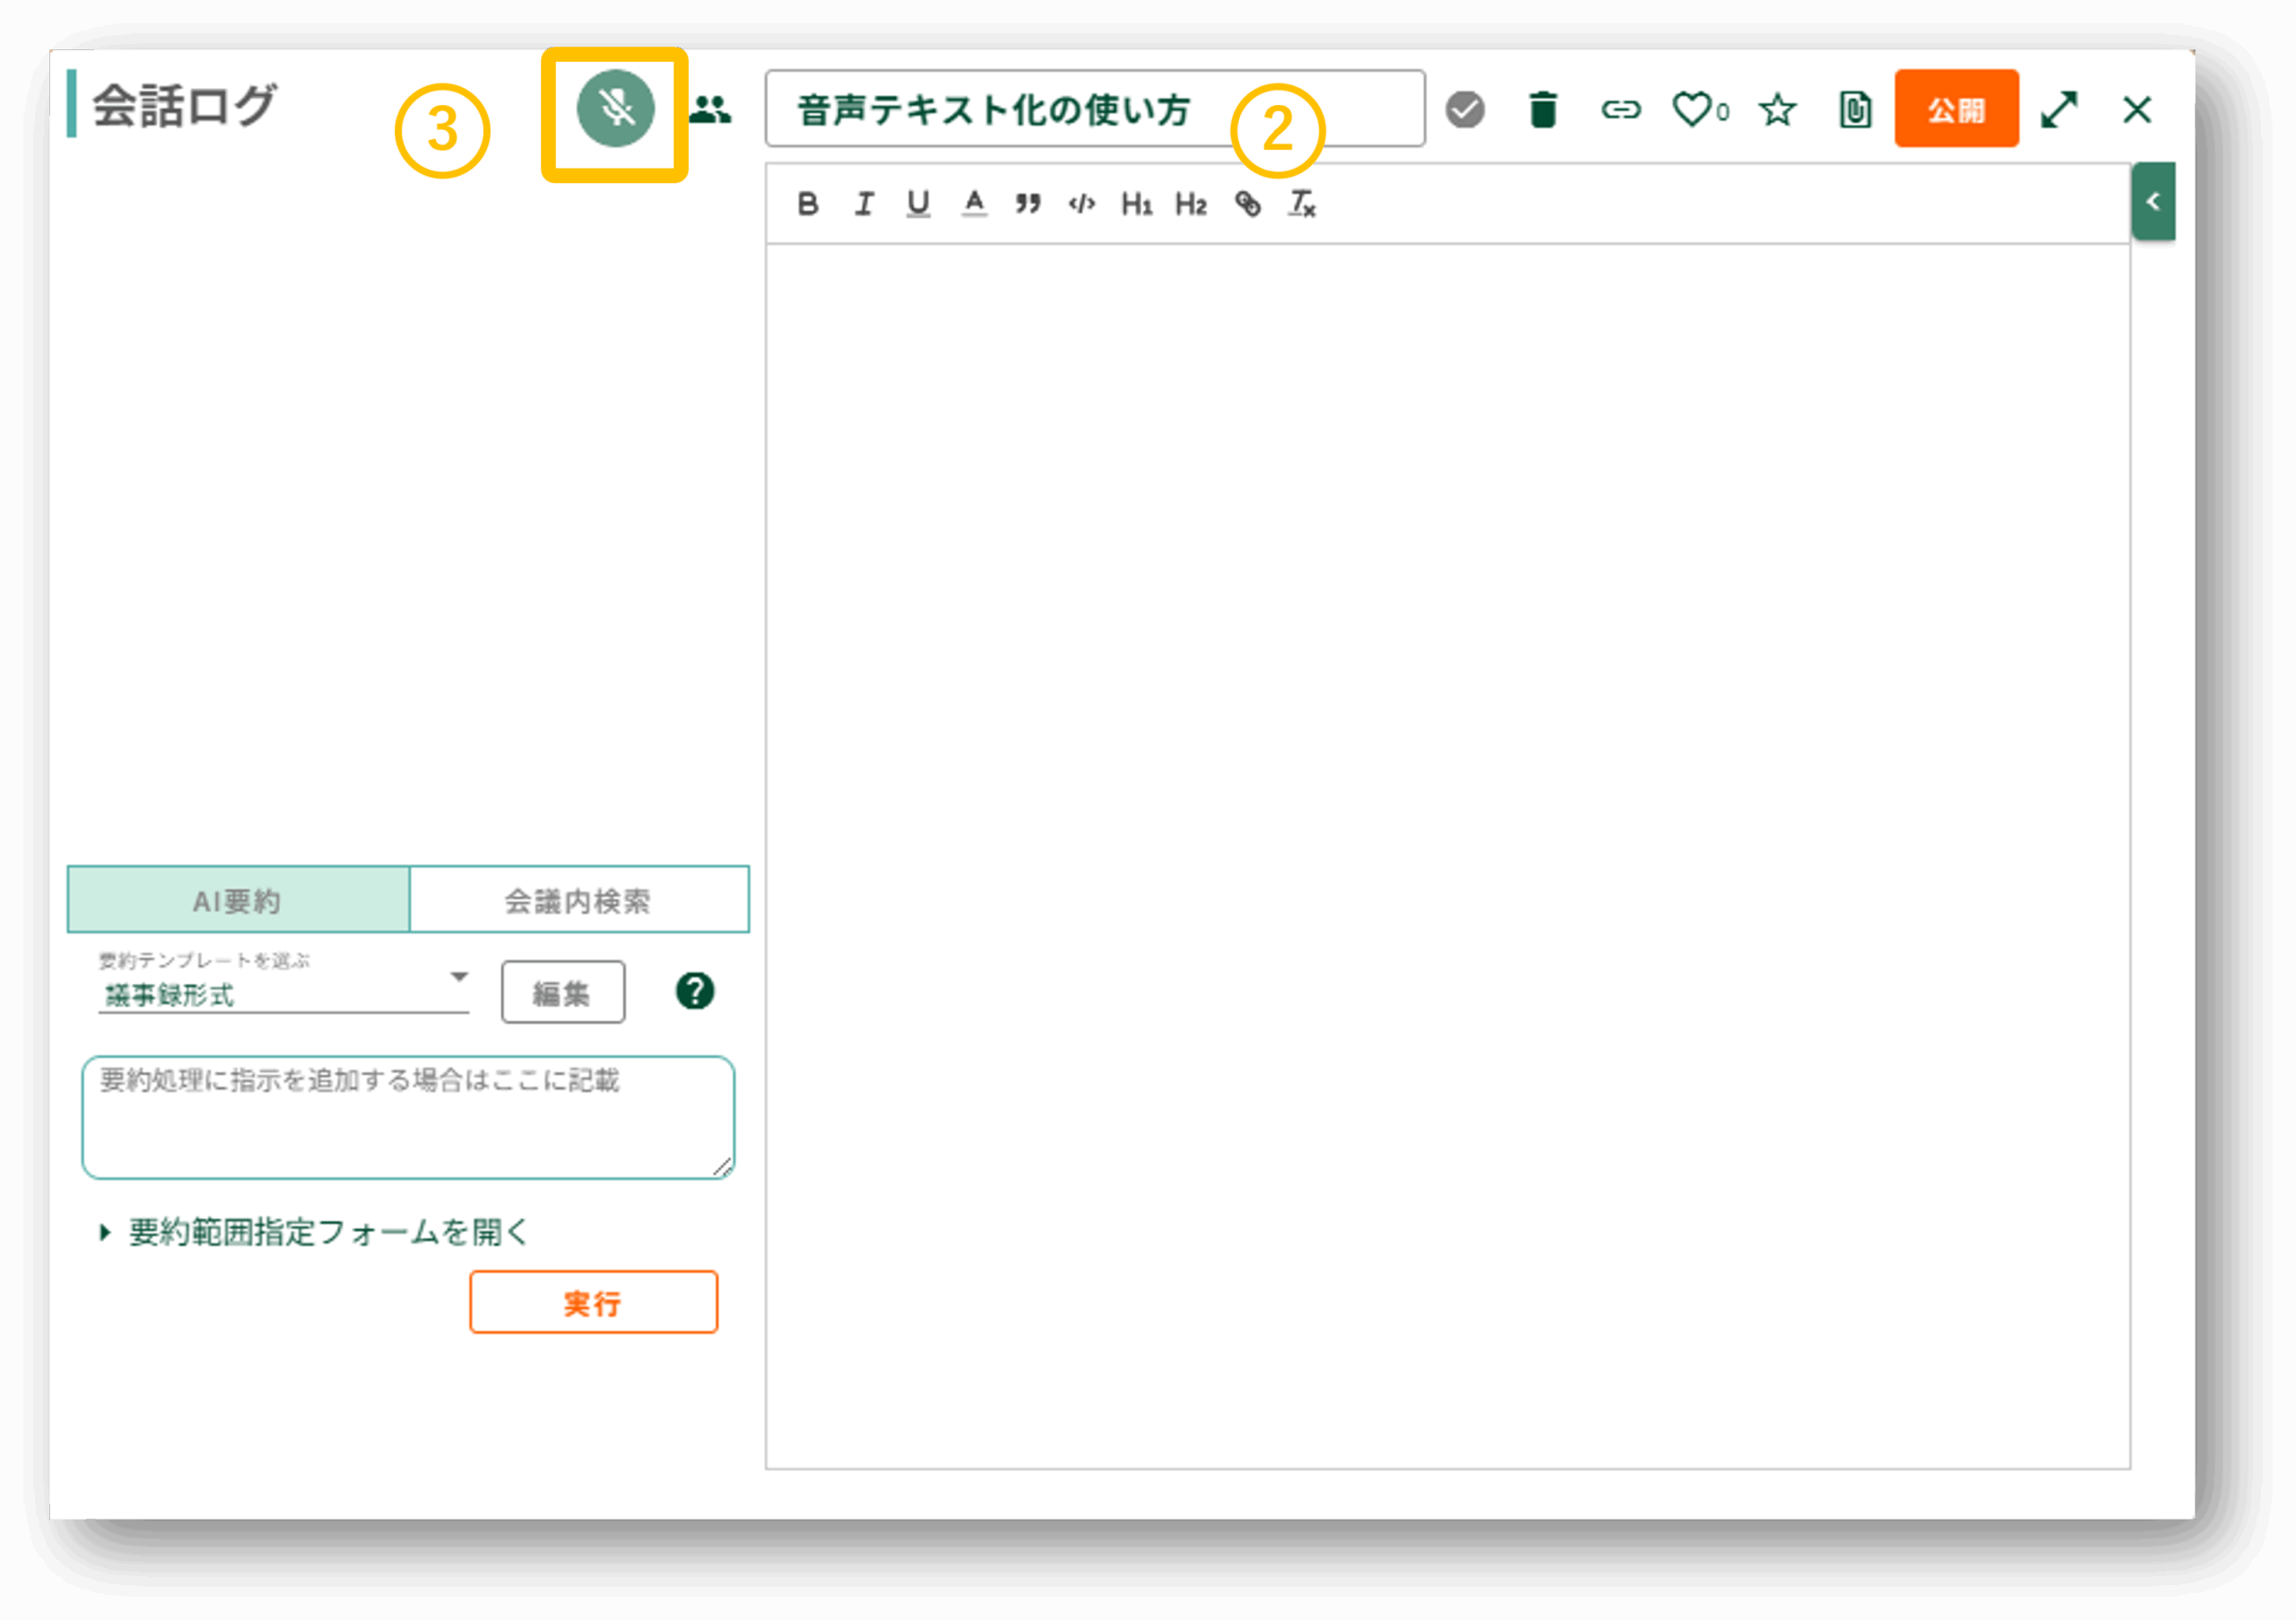Copy the note link icon

tap(1620, 109)
